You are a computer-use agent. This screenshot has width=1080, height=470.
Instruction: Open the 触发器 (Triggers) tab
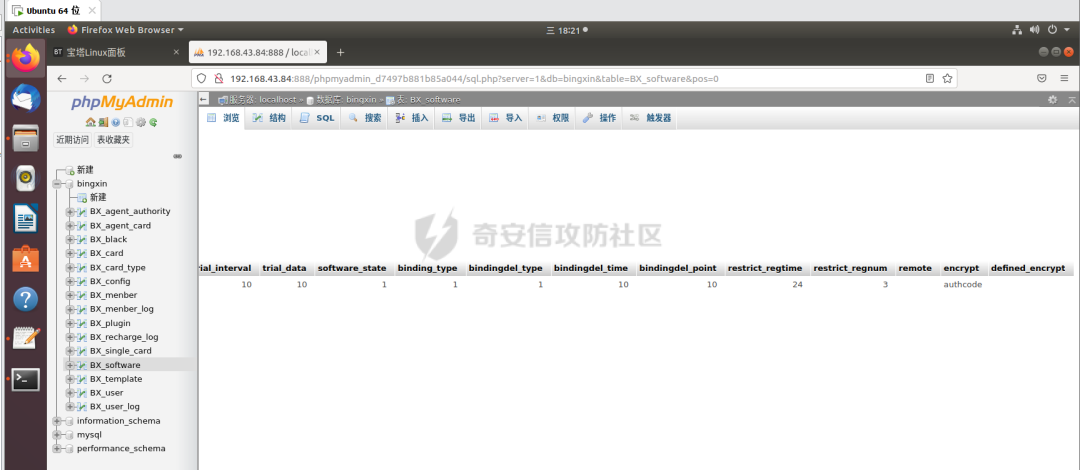pos(650,118)
